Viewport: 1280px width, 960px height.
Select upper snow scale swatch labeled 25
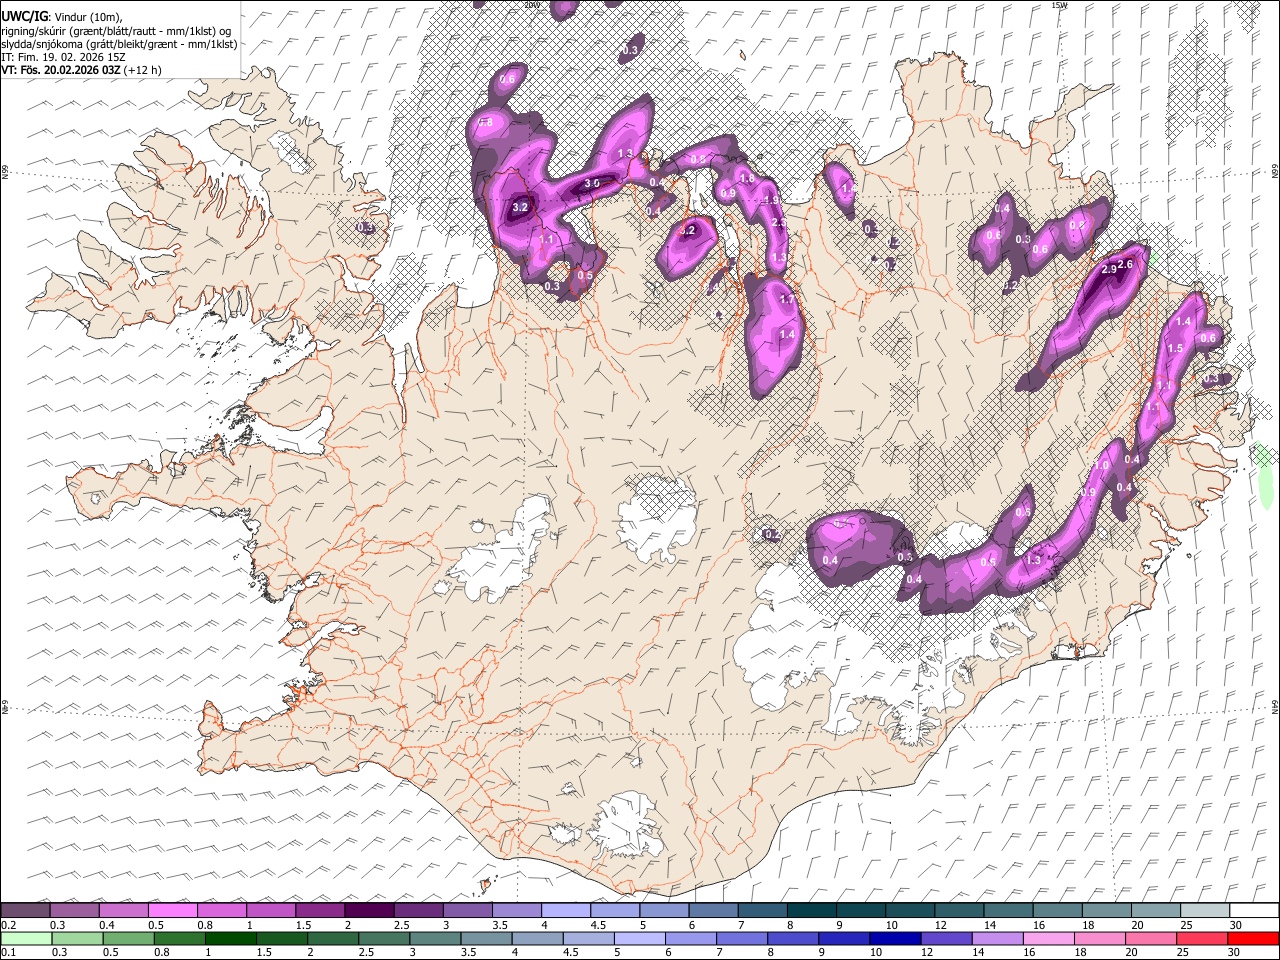(x=1206, y=911)
